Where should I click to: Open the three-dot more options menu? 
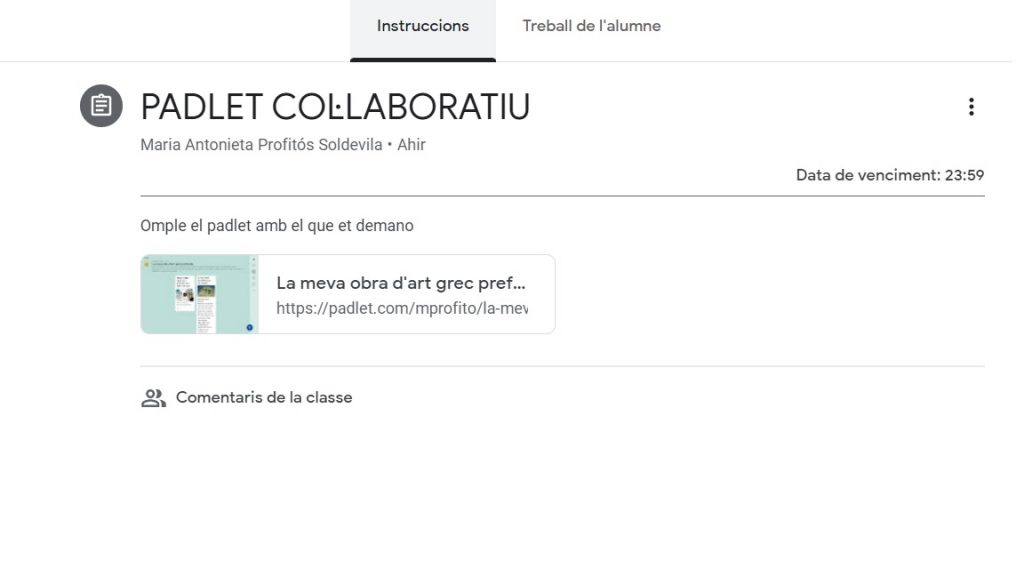(x=970, y=107)
